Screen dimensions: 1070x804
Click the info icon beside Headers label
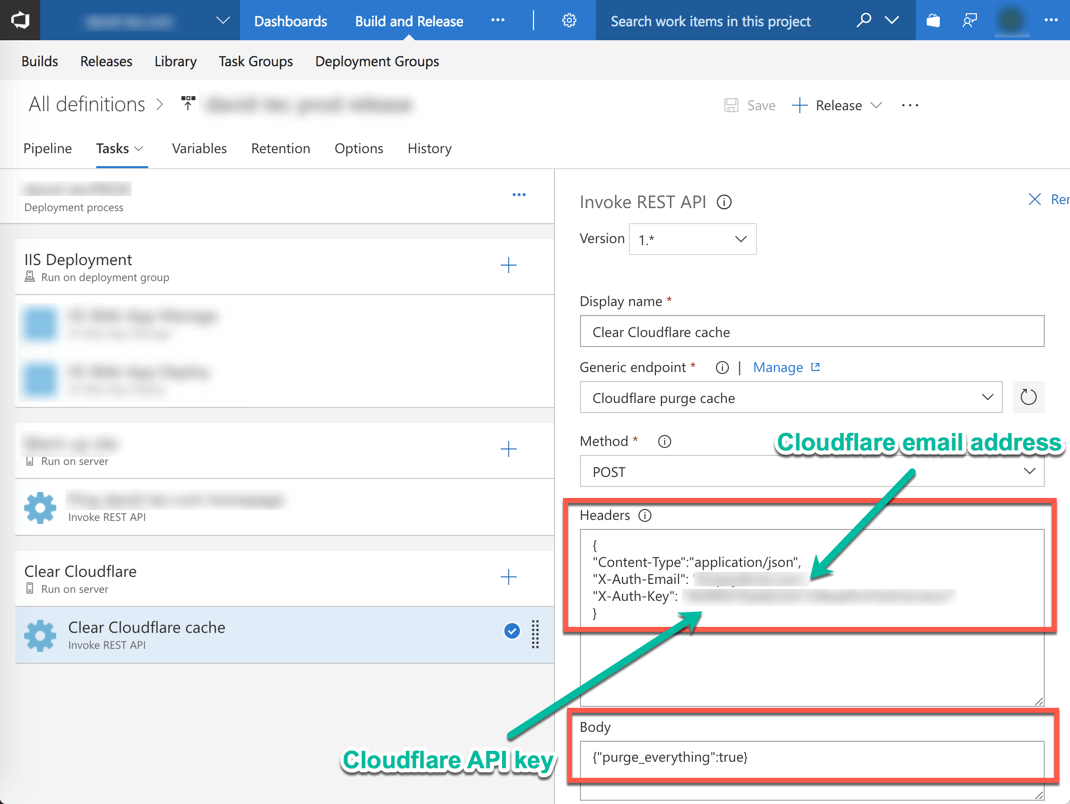click(645, 516)
